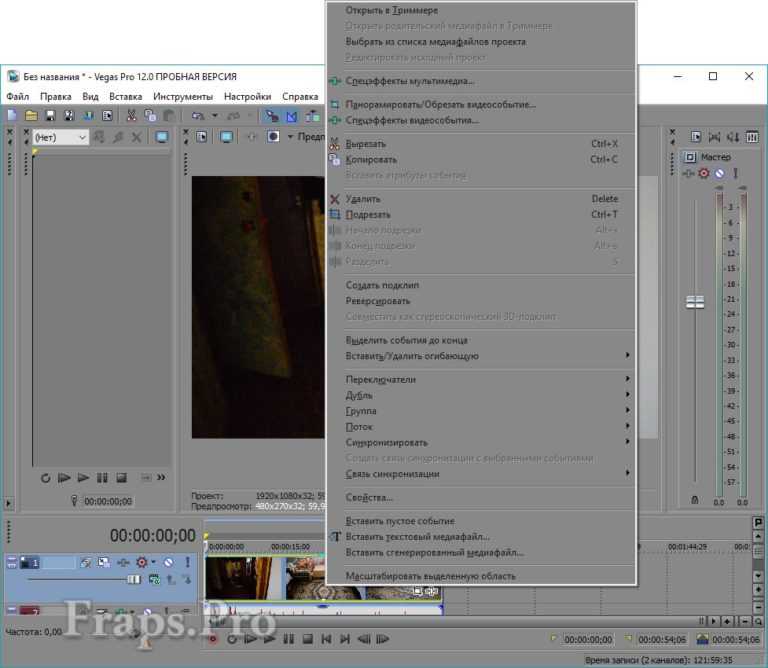The height and width of the screenshot is (668, 768).
Task: Click track 1 FX icon
Action: pyautogui.click(x=123, y=562)
